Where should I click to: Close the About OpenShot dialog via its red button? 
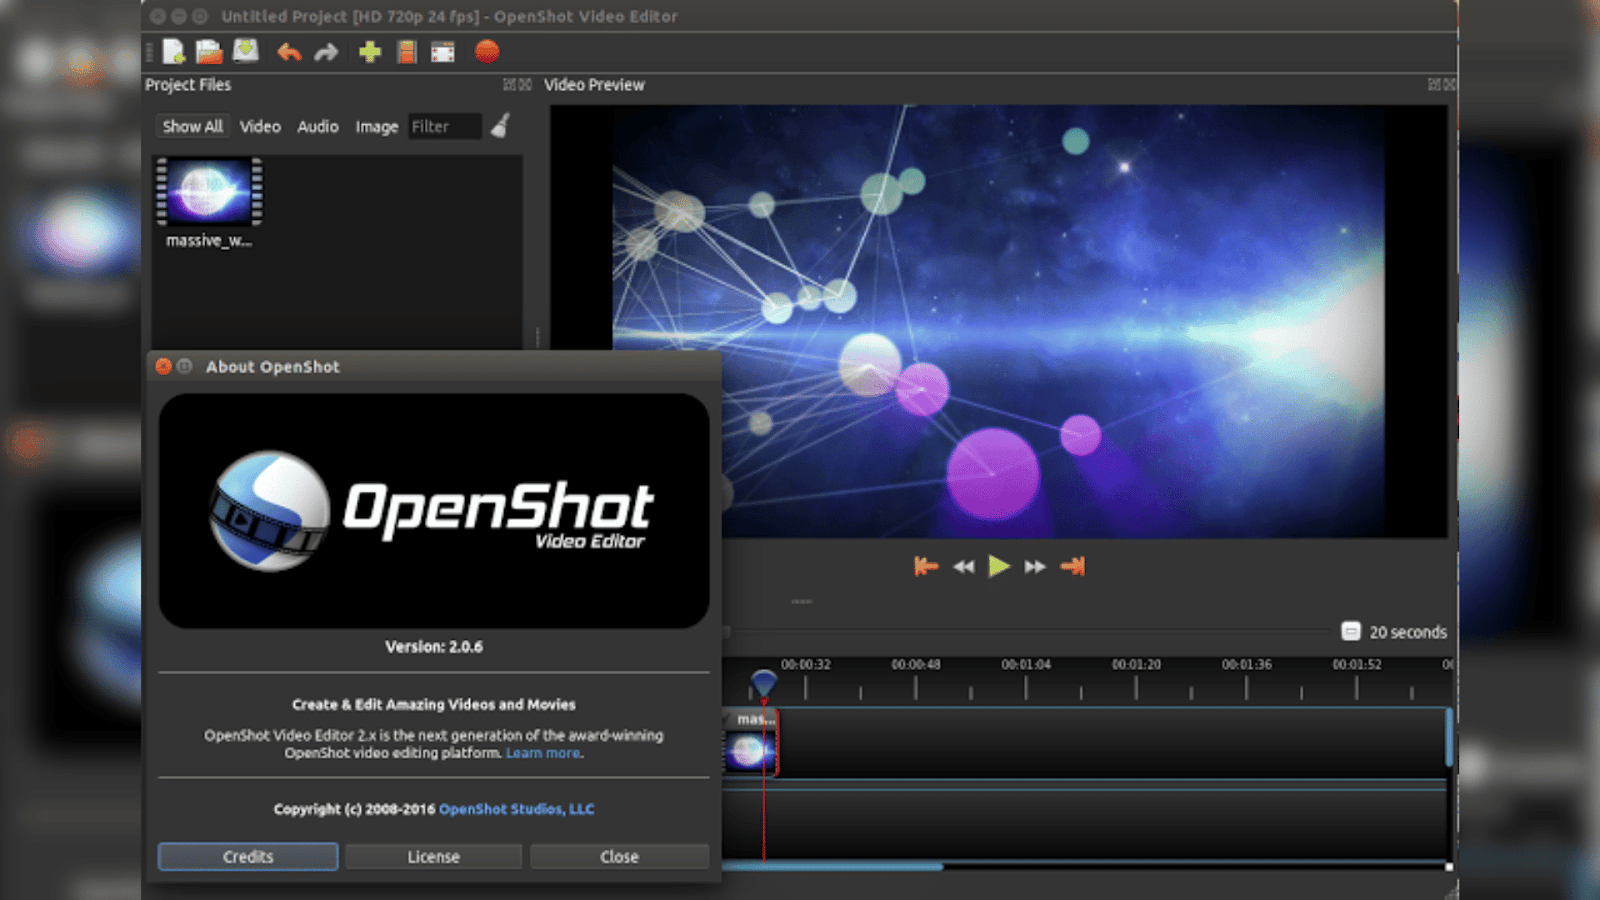click(164, 367)
